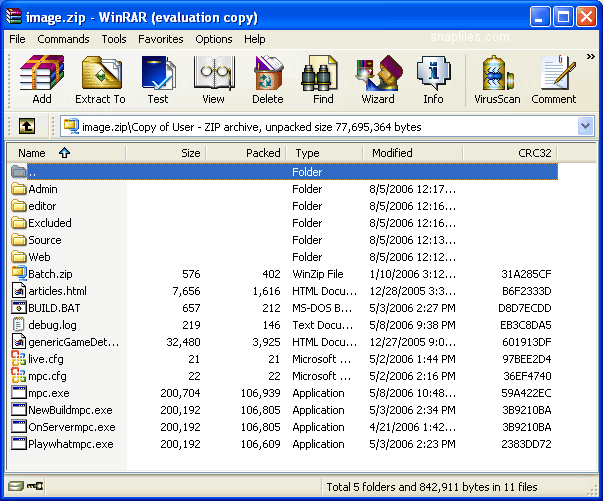Click the mpc.exe application icon
Image resolution: width=603 pixels, height=501 pixels.
(19, 393)
